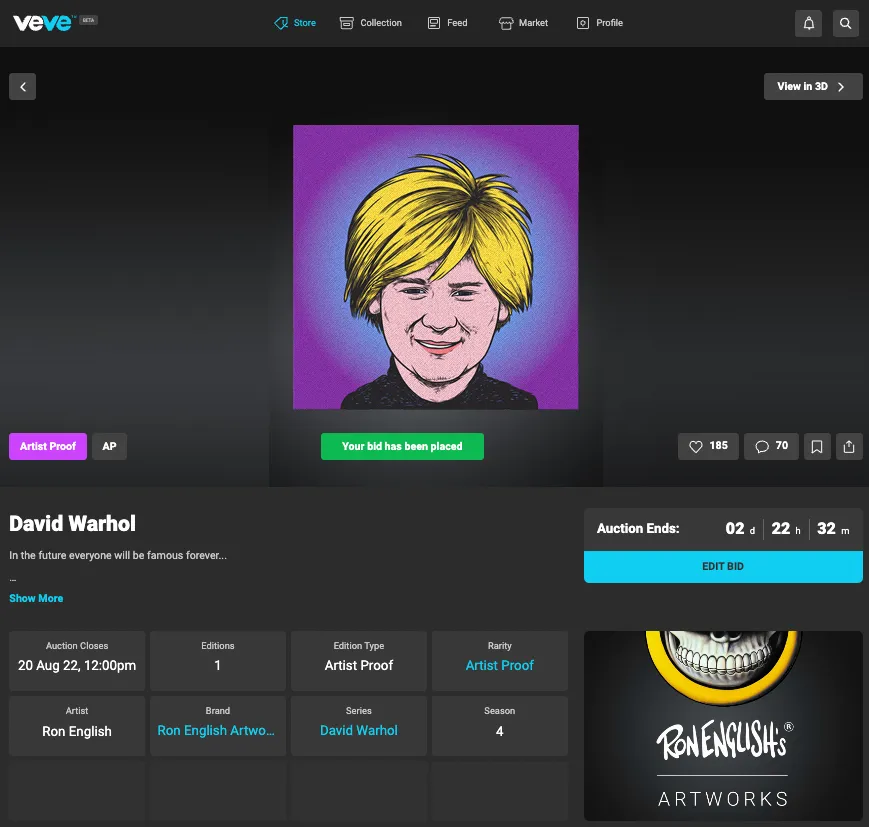869x827 pixels.
Task: Click the search magnifier icon
Action: (x=846, y=23)
